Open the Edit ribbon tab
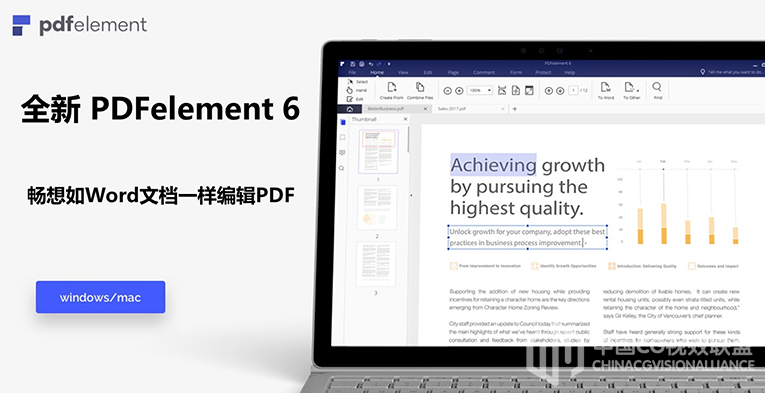This screenshot has height=393, width=766. coord(428,72)
